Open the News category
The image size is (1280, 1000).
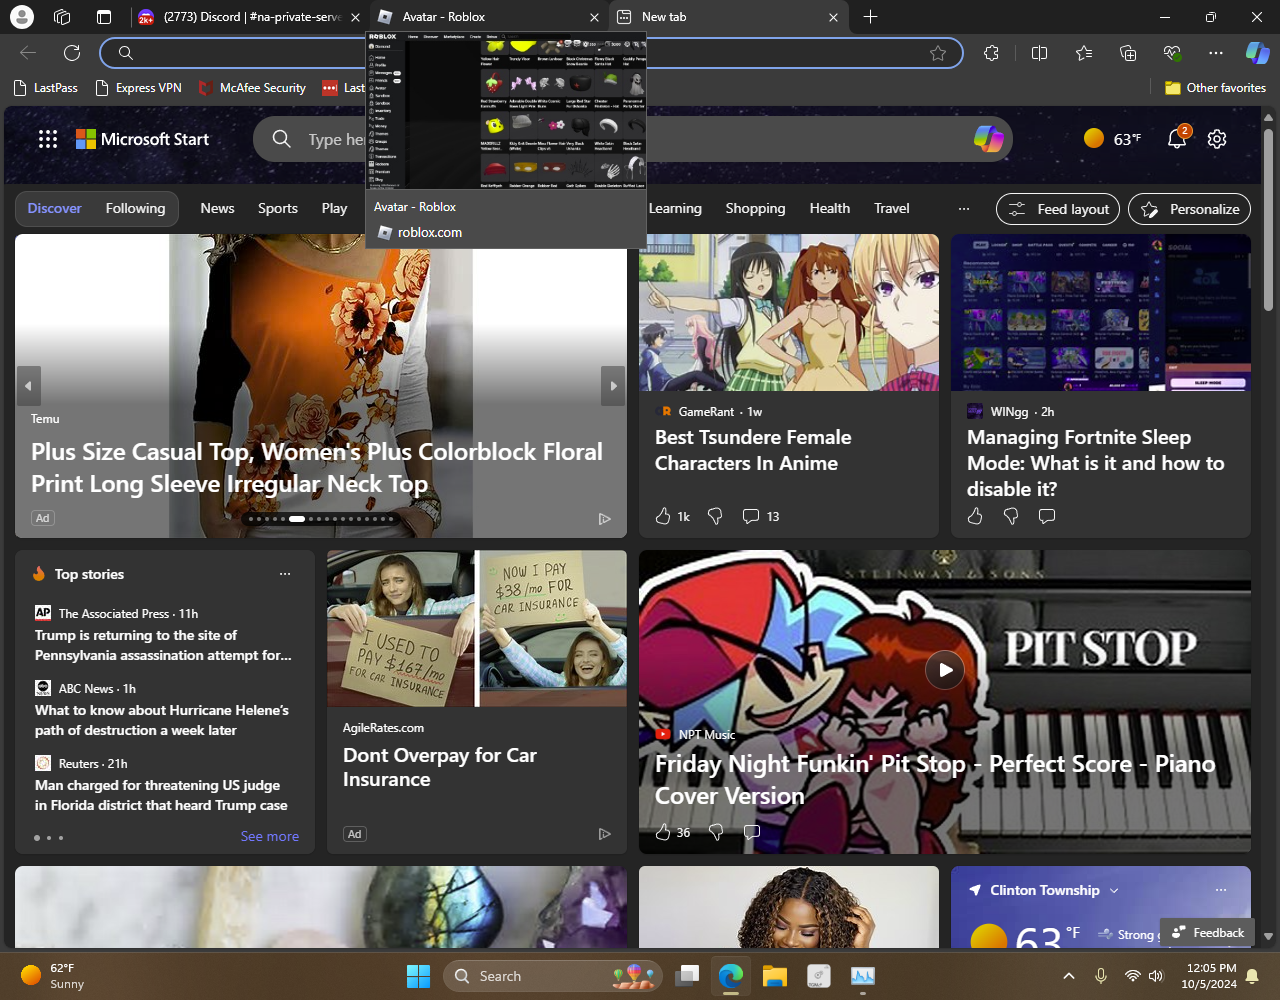(x=217, y=208)
